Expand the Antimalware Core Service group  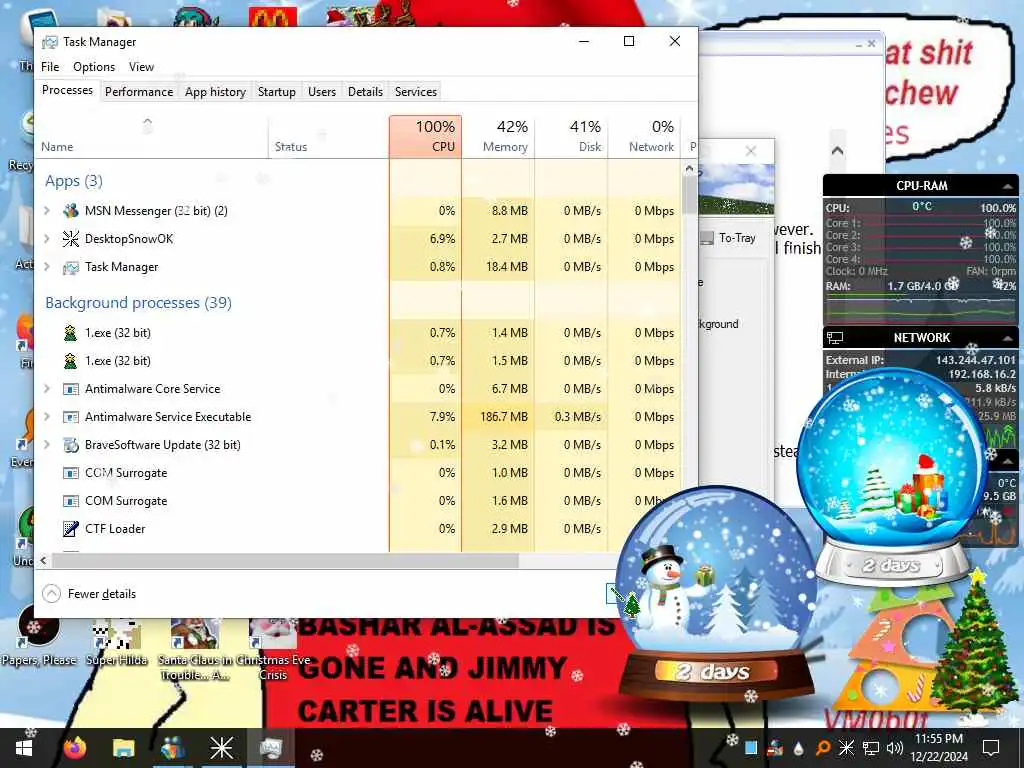pos(47,389)
